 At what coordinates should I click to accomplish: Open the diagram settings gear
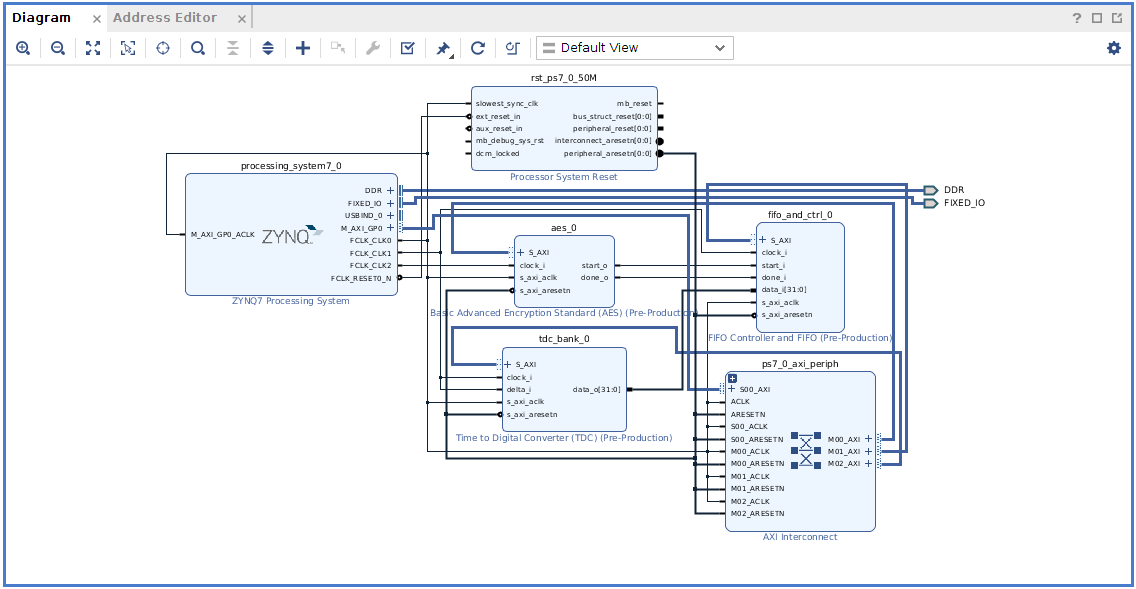[x=1114, y=48]
